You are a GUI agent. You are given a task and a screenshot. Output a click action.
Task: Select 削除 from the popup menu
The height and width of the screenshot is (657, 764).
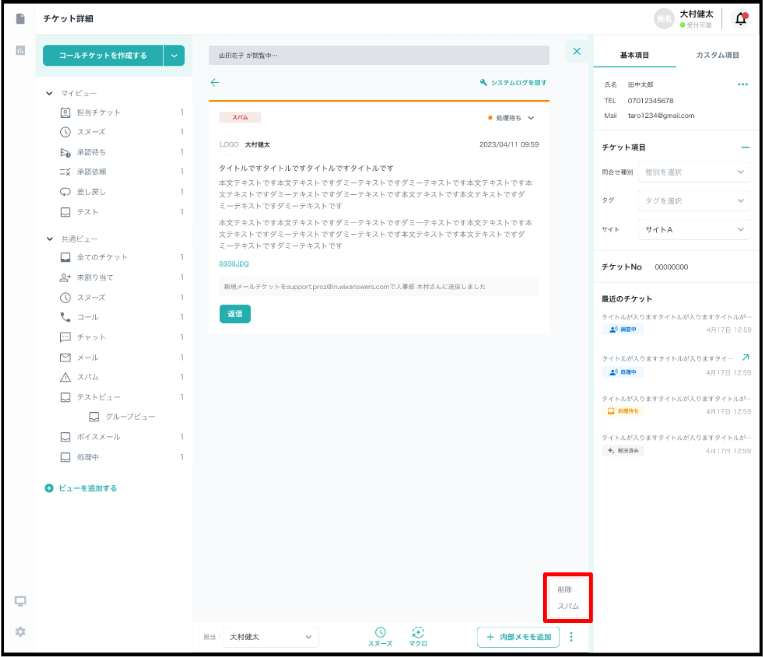[x=565, y=589]
